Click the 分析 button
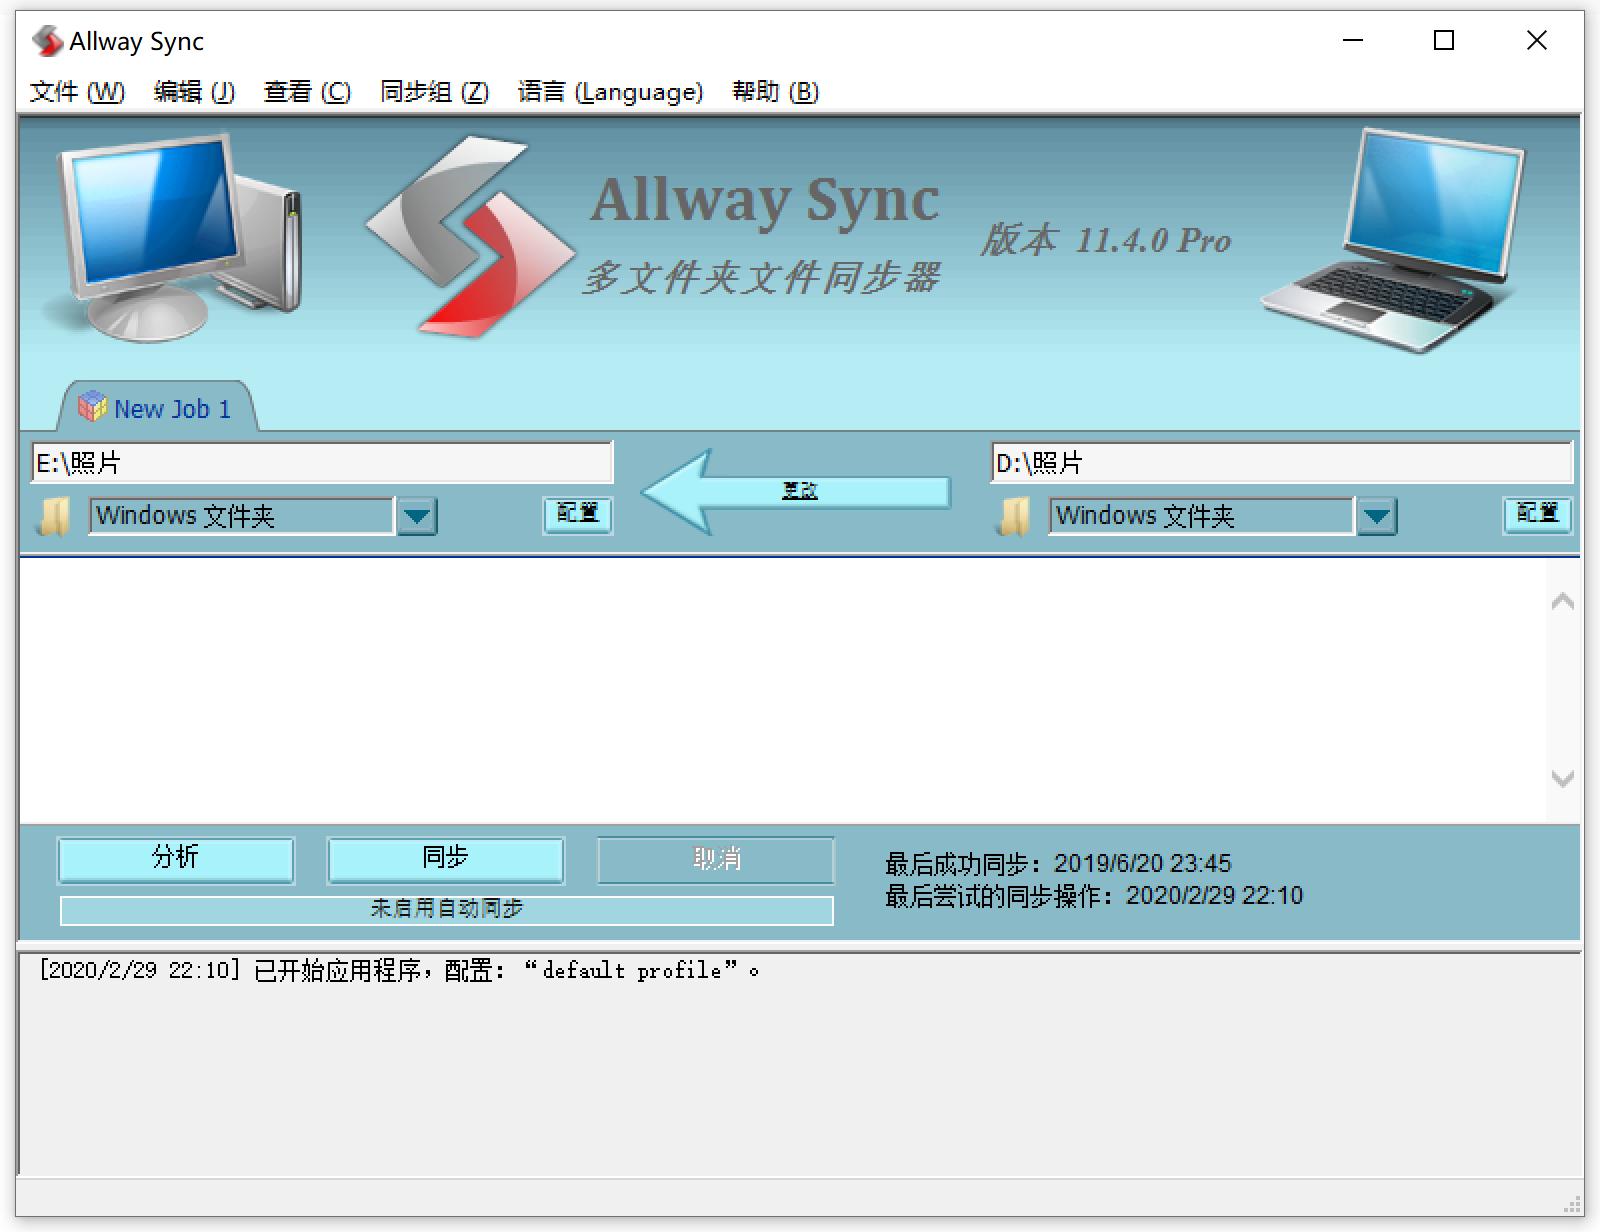The image size is (1600, 1232). click(x=176, y=860)
